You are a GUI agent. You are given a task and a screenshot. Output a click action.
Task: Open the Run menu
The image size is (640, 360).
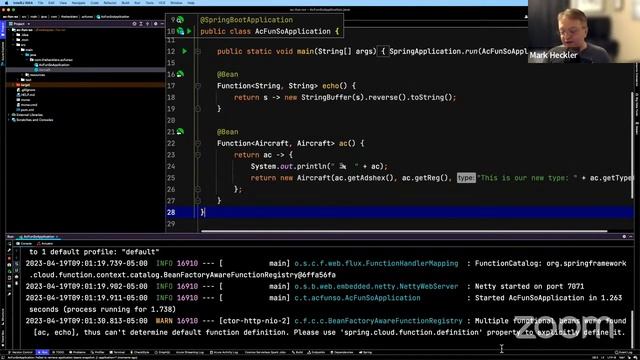[137, 3]
